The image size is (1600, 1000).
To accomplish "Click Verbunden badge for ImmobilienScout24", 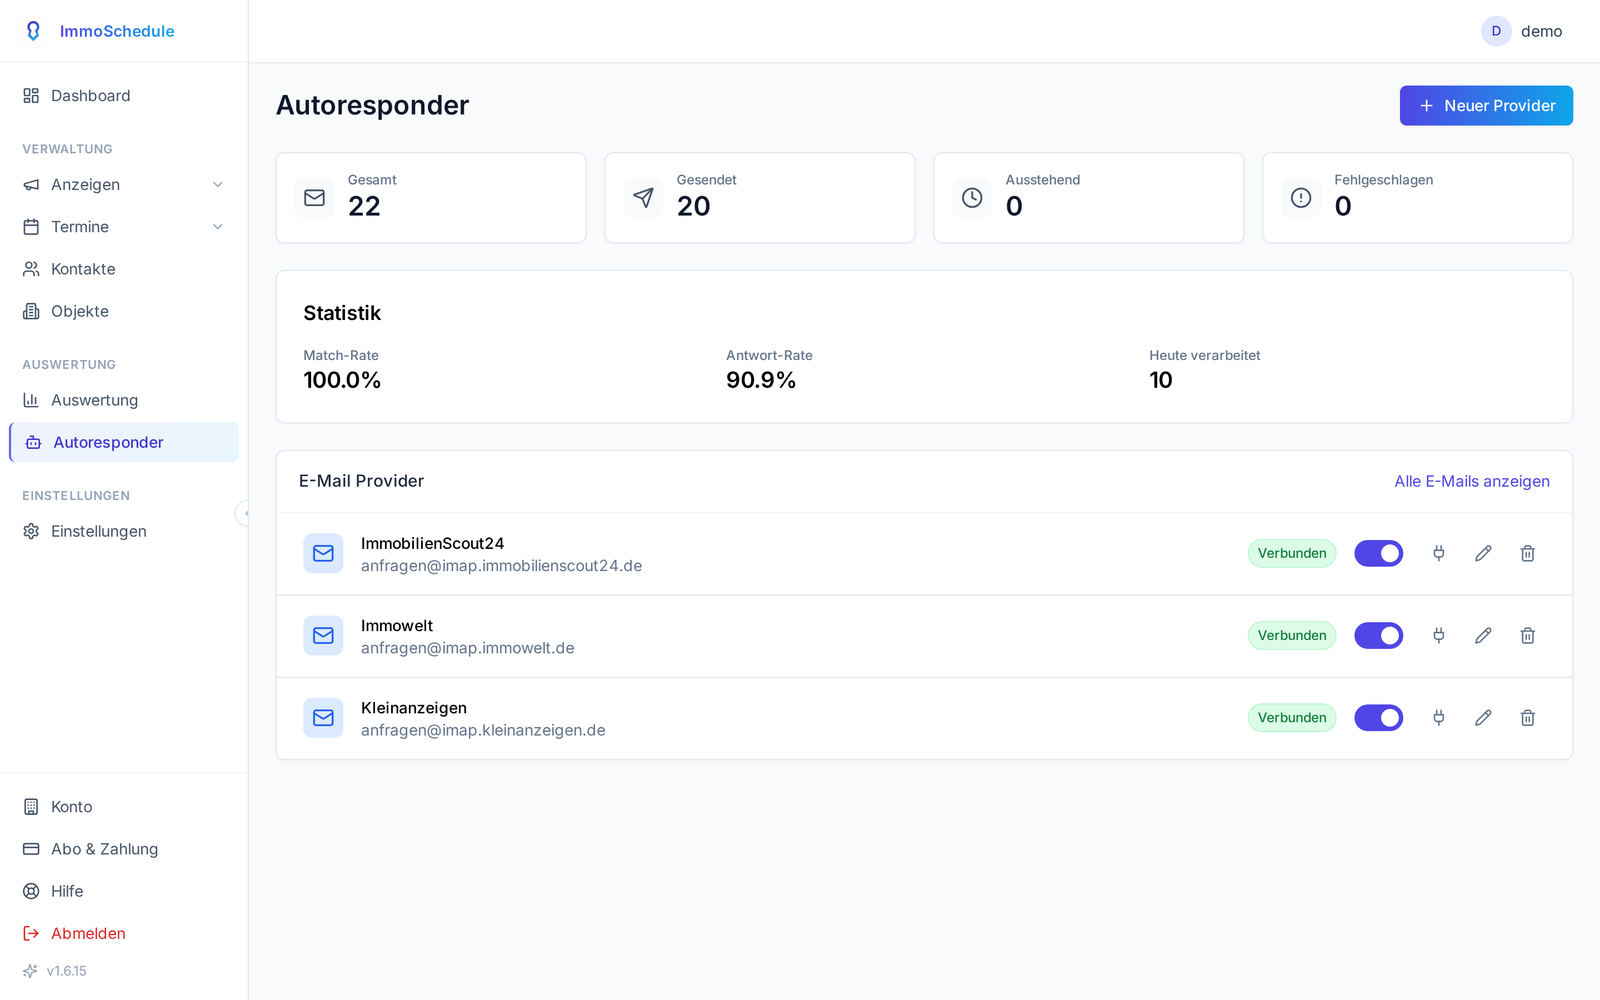I will [1292, 553].
